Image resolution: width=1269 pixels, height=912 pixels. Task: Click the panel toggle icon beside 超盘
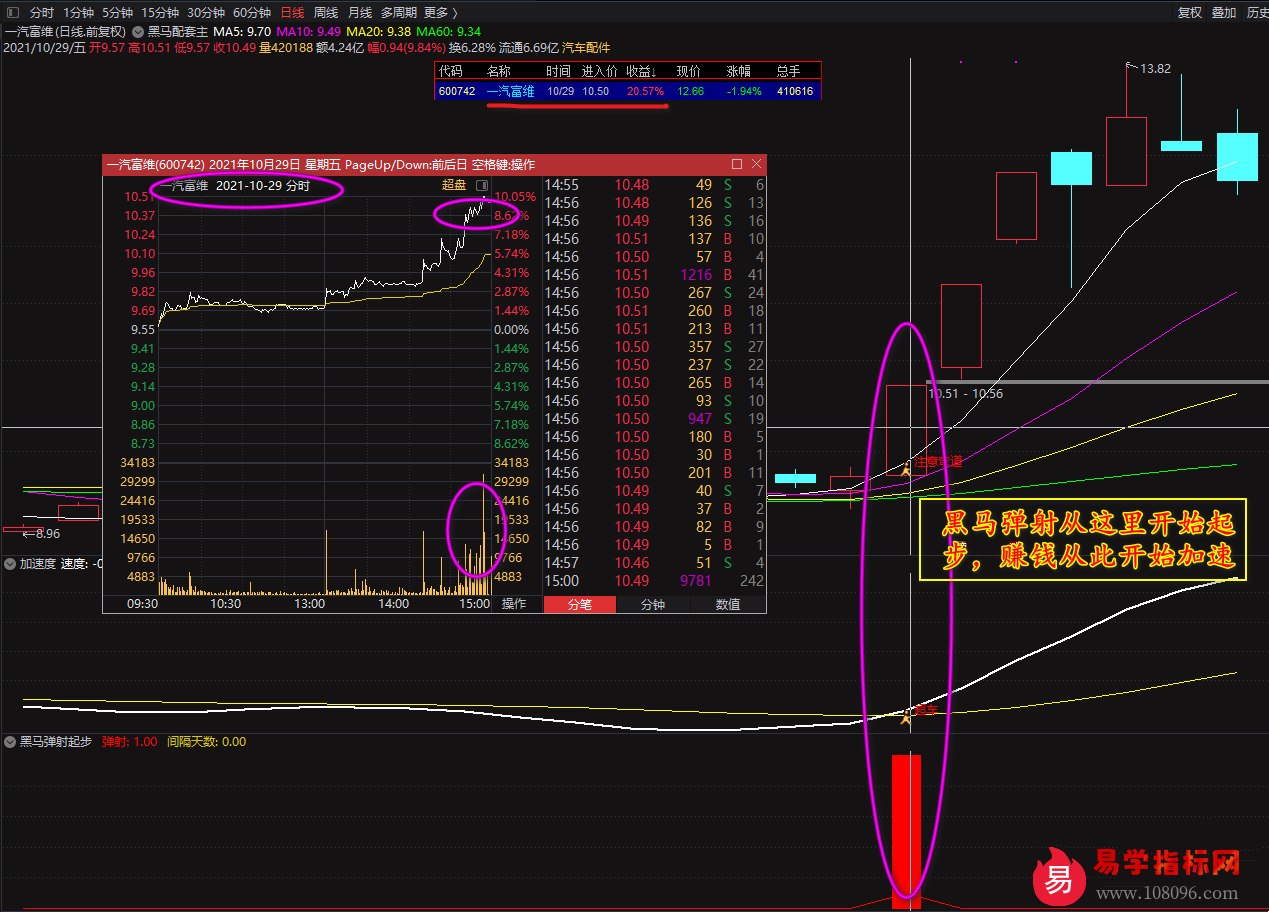(482, 185)
